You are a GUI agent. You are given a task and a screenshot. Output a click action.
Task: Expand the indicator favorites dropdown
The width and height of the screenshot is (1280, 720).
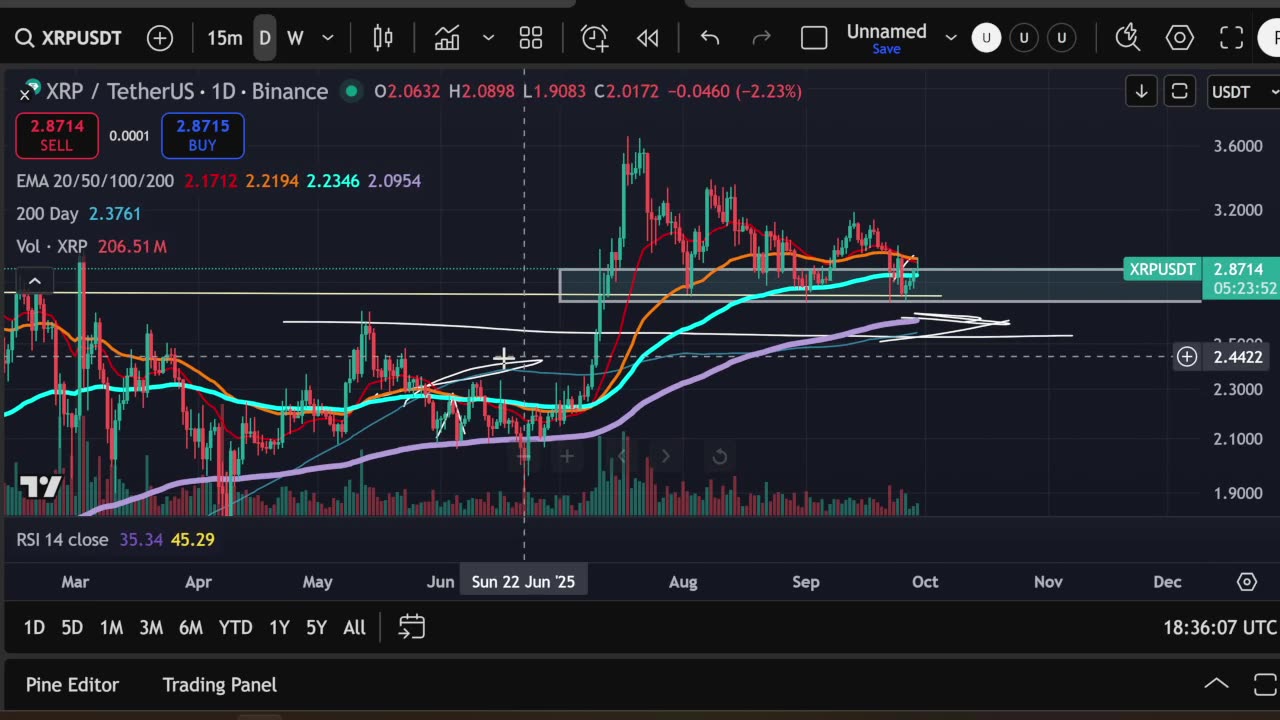pyautogui.click(x=488, y=38)
